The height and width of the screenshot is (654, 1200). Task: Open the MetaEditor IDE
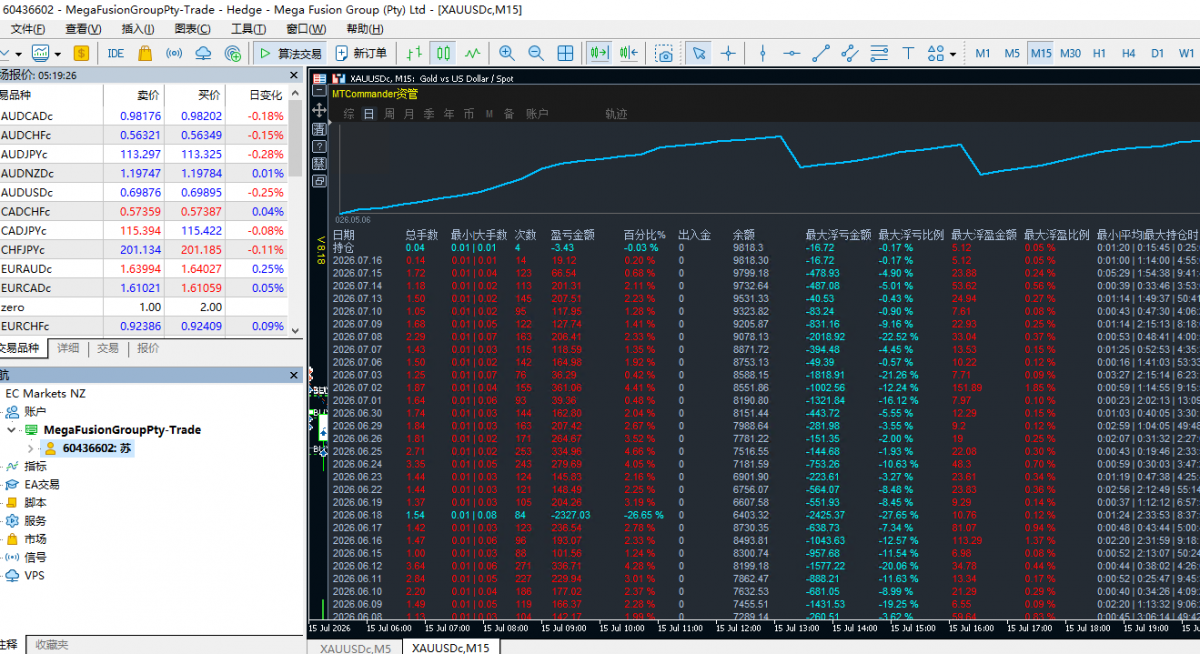click(116, 53)
